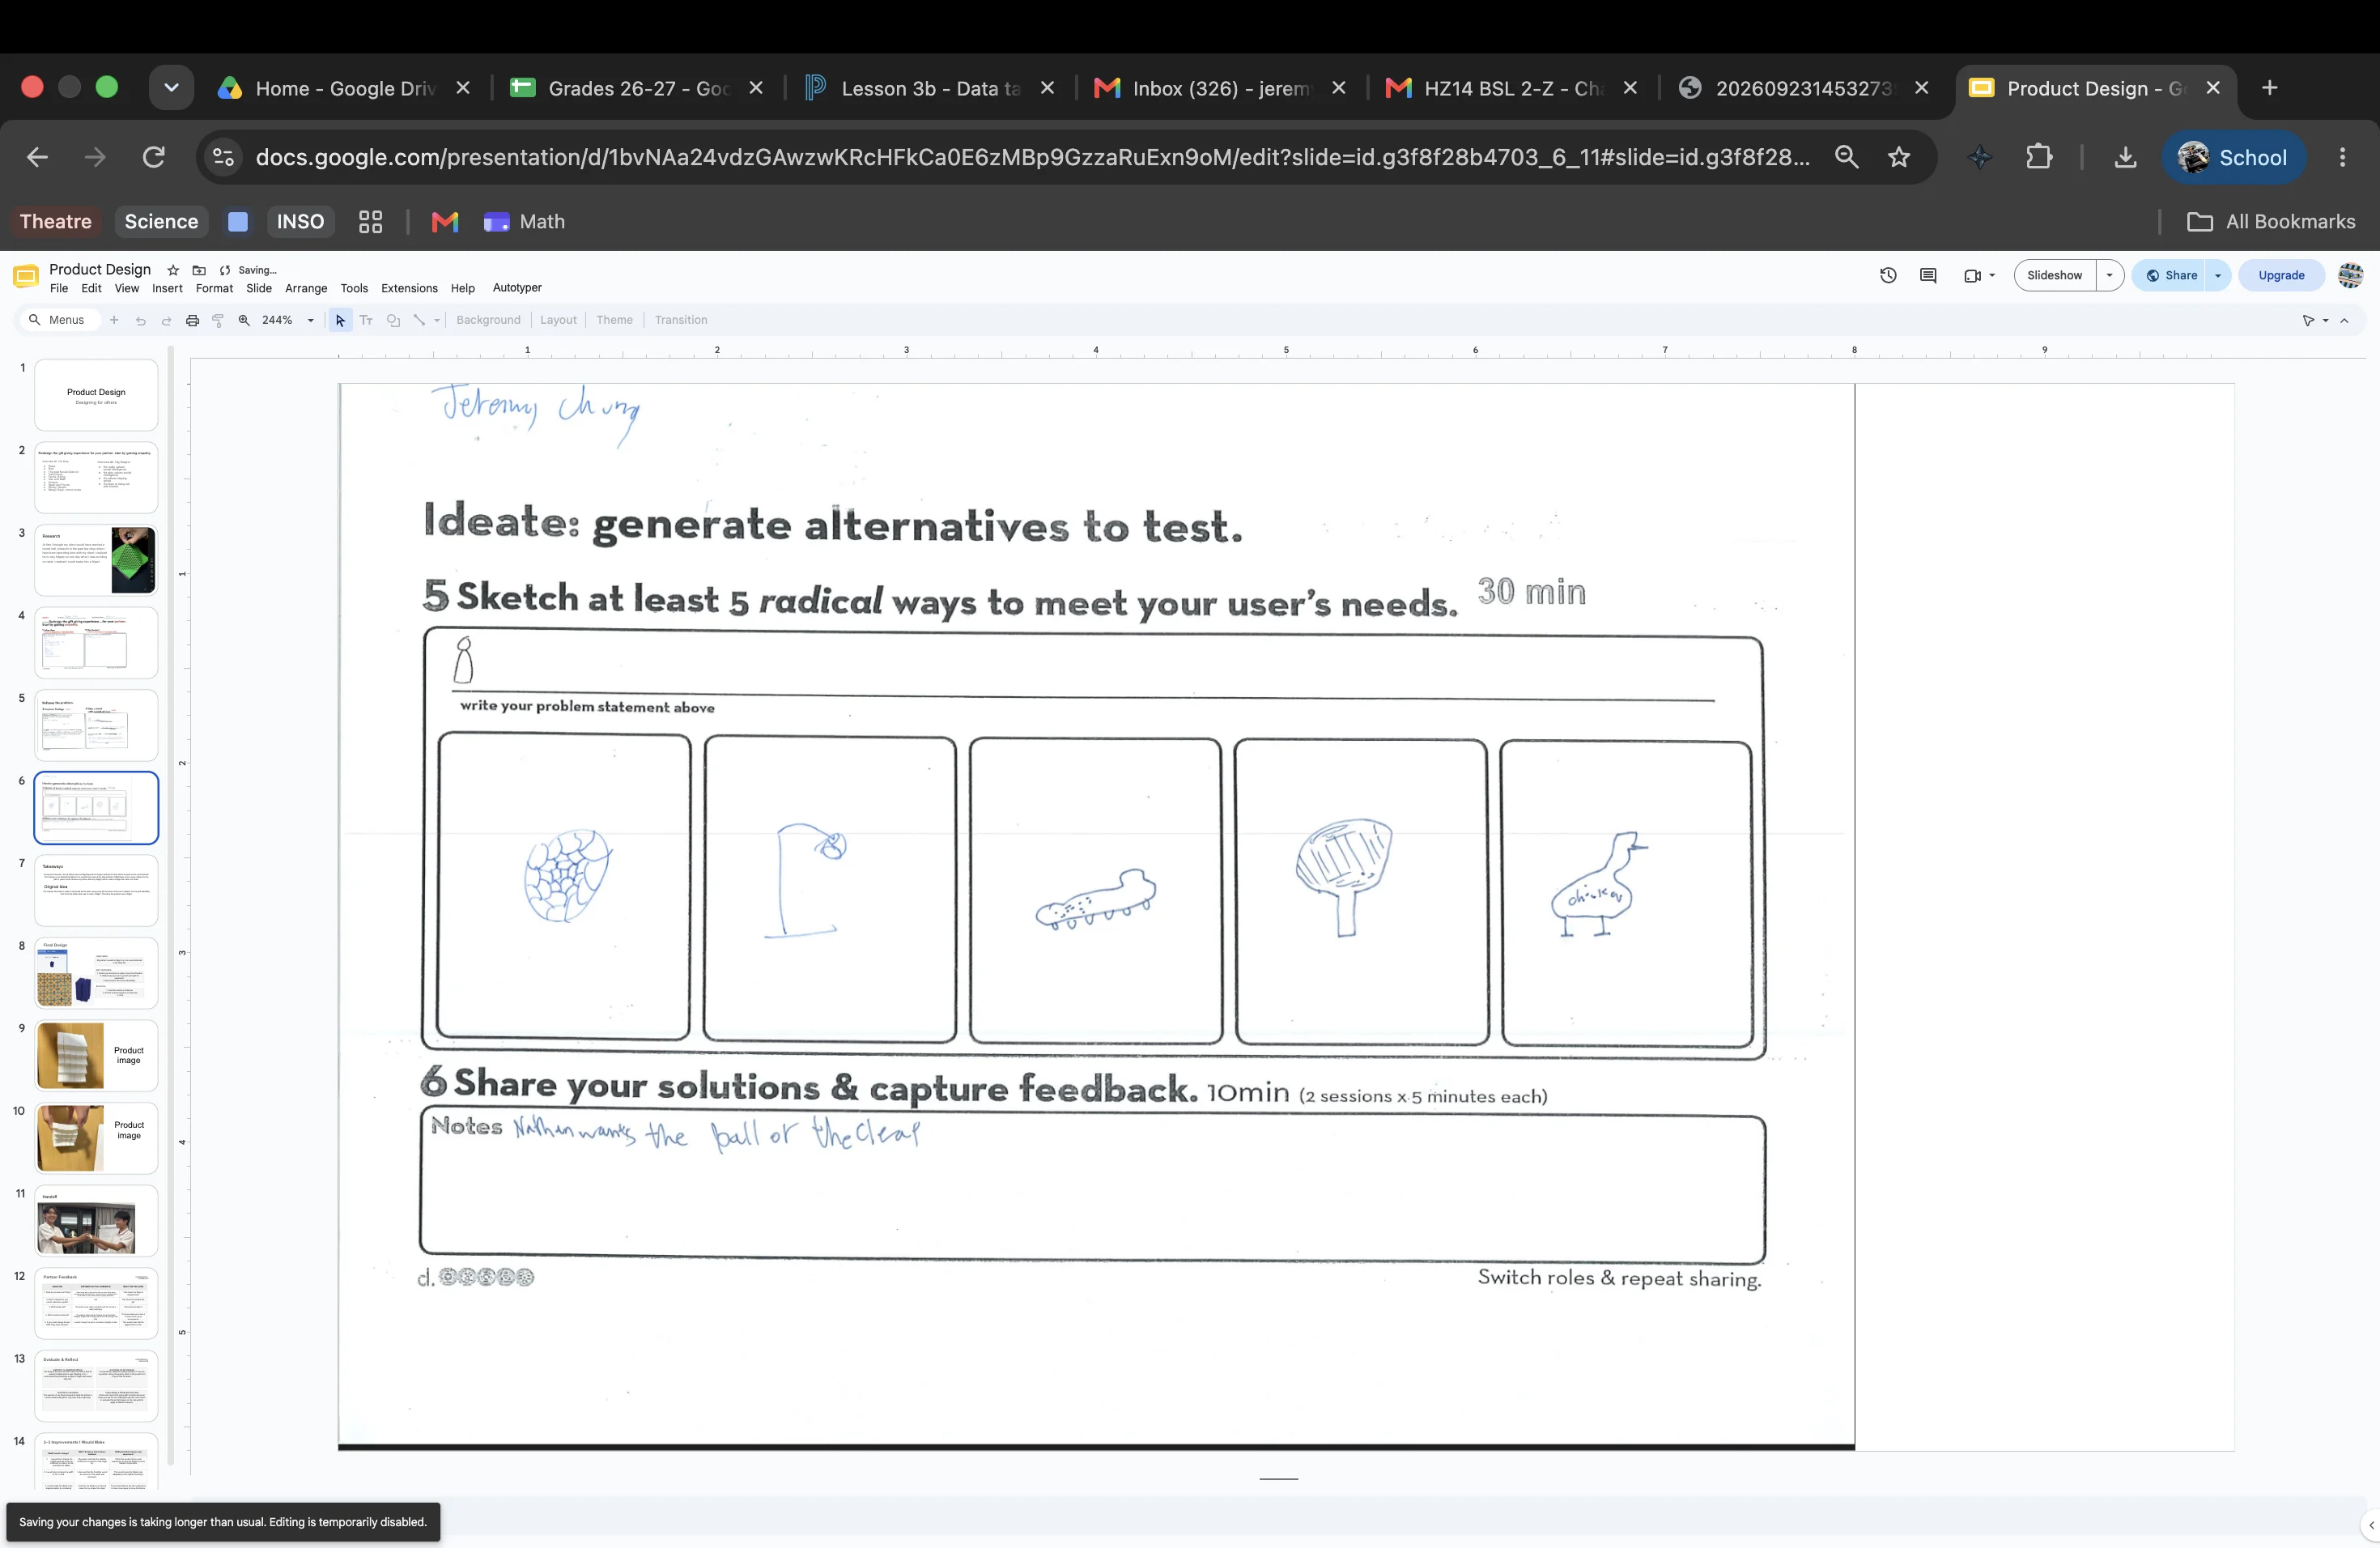Open the Share options dropdown arrow
The height and width of the screenshot is (1548, 2380).
[2218, 275]
